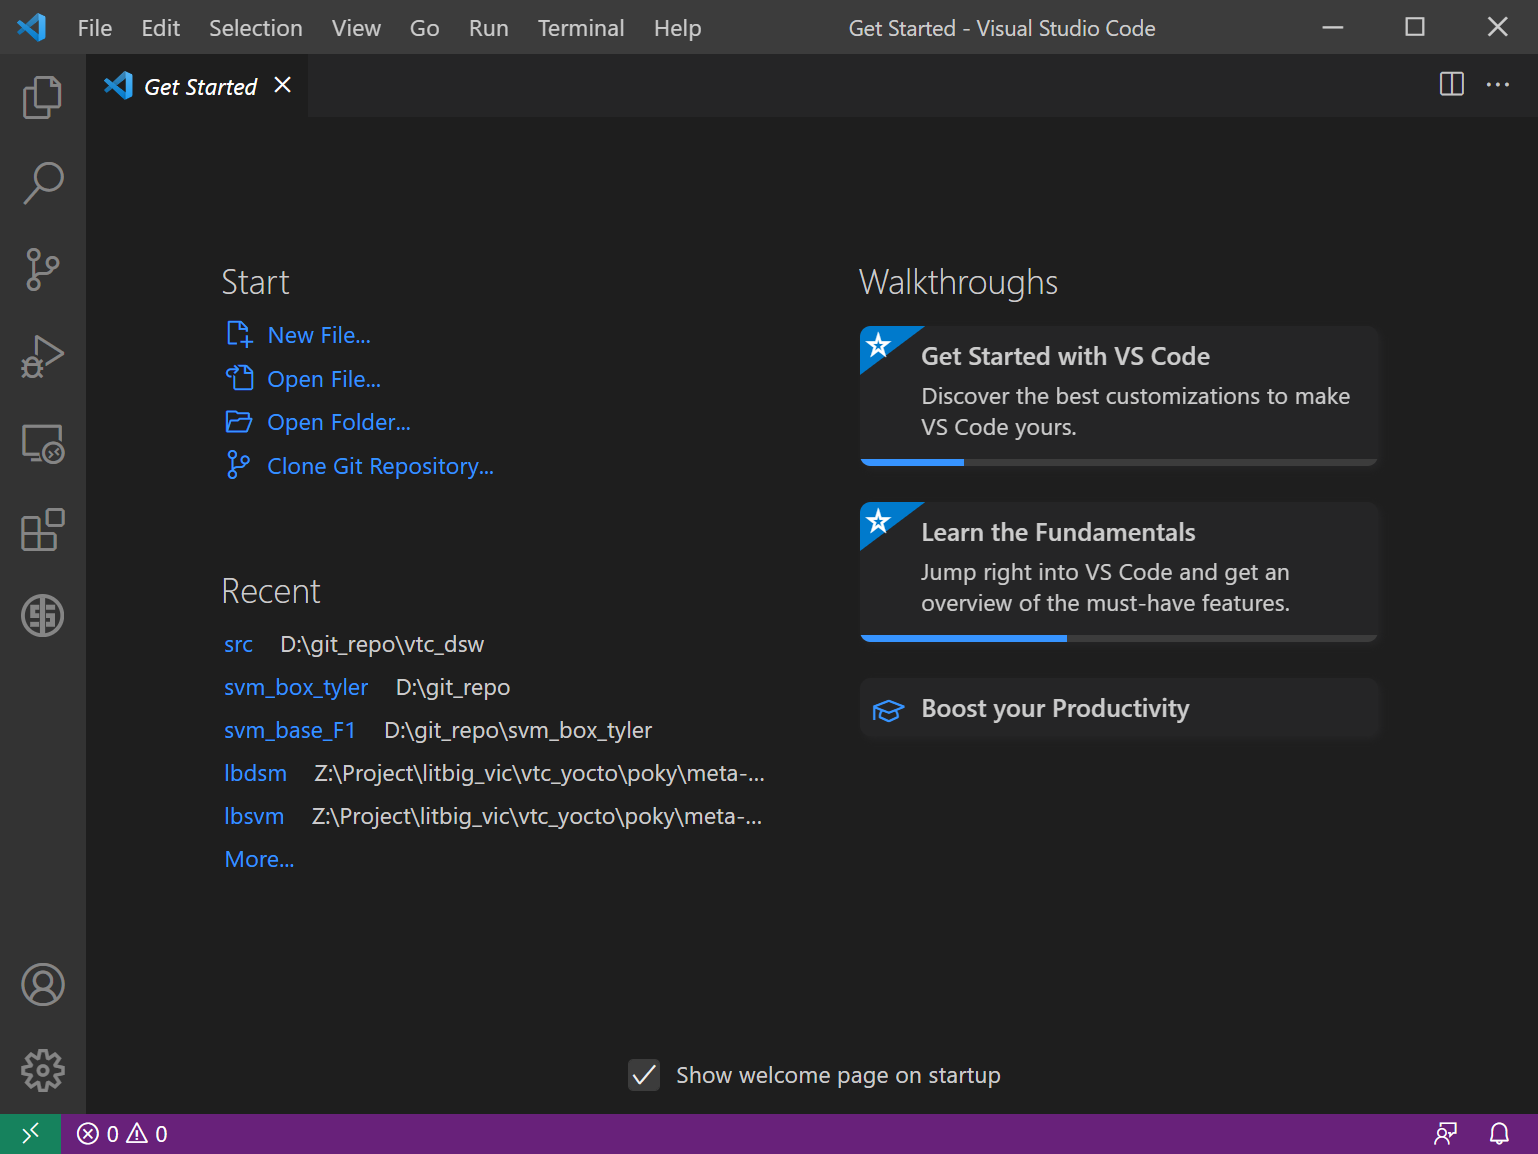Click progress bar under Get Started with VS Code
Image resolution: width=1538 pixels, height=1154 pixels.
click(x=1119, y=462)
